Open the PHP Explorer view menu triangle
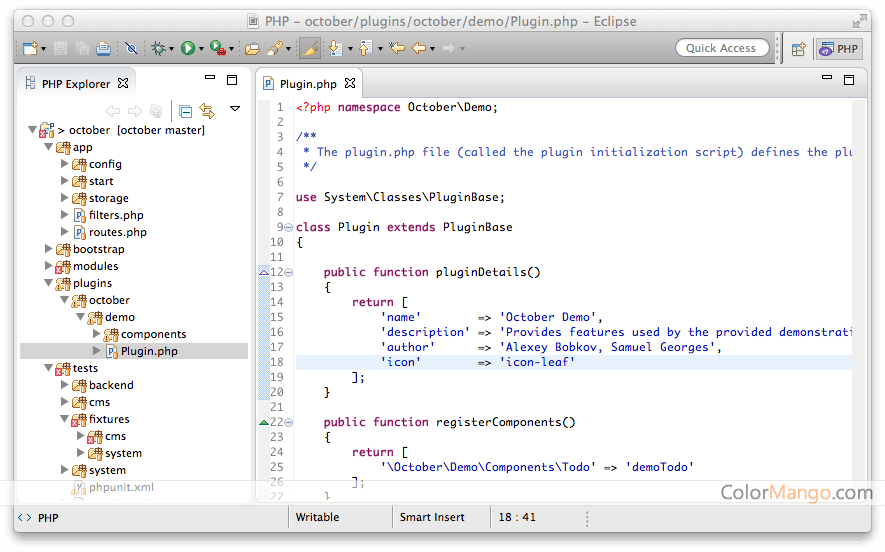 (x=235, y=108)
